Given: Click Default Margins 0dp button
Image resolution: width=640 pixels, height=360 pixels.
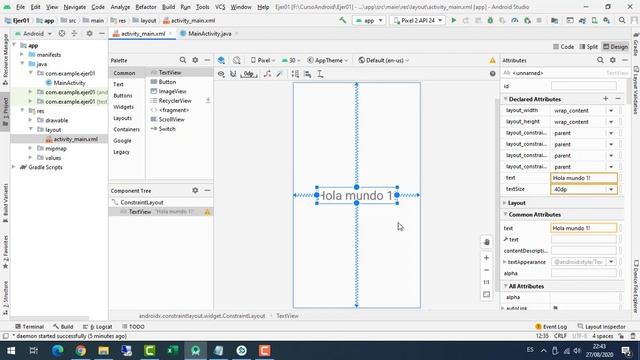Looking at the screenshot, I should click(x=249, y=74).
